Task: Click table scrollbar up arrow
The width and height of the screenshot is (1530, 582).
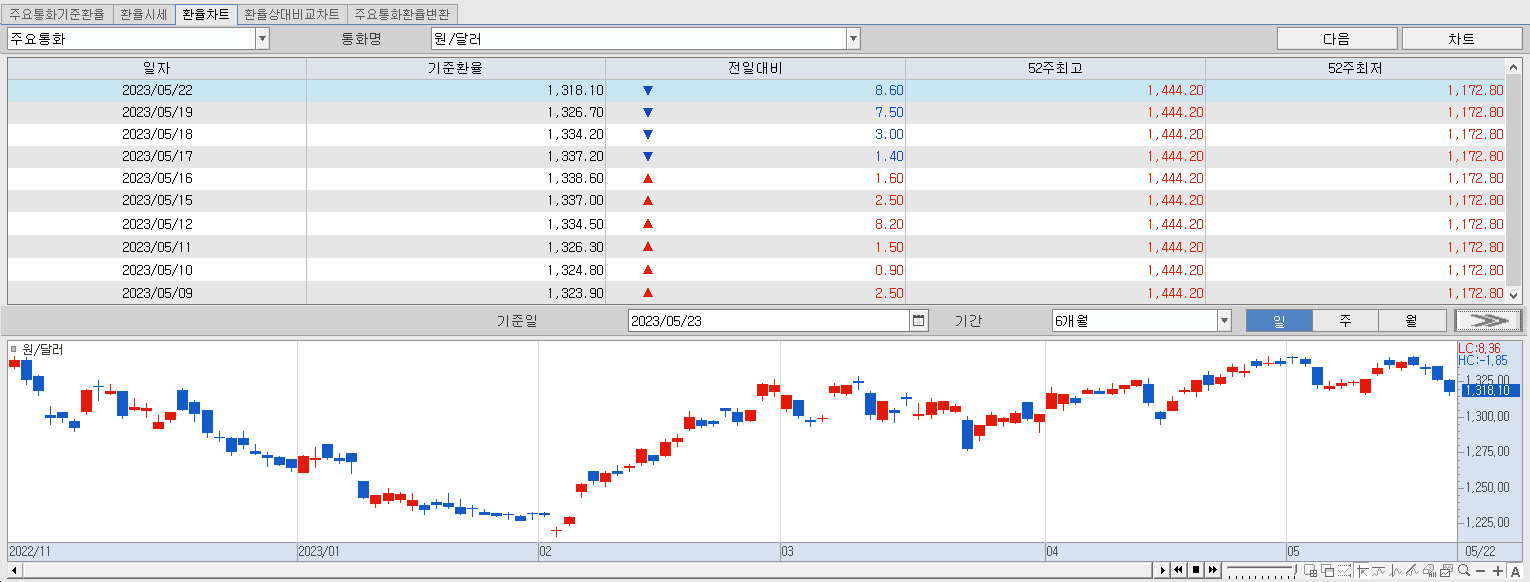Action: (x=1513, y=66)
